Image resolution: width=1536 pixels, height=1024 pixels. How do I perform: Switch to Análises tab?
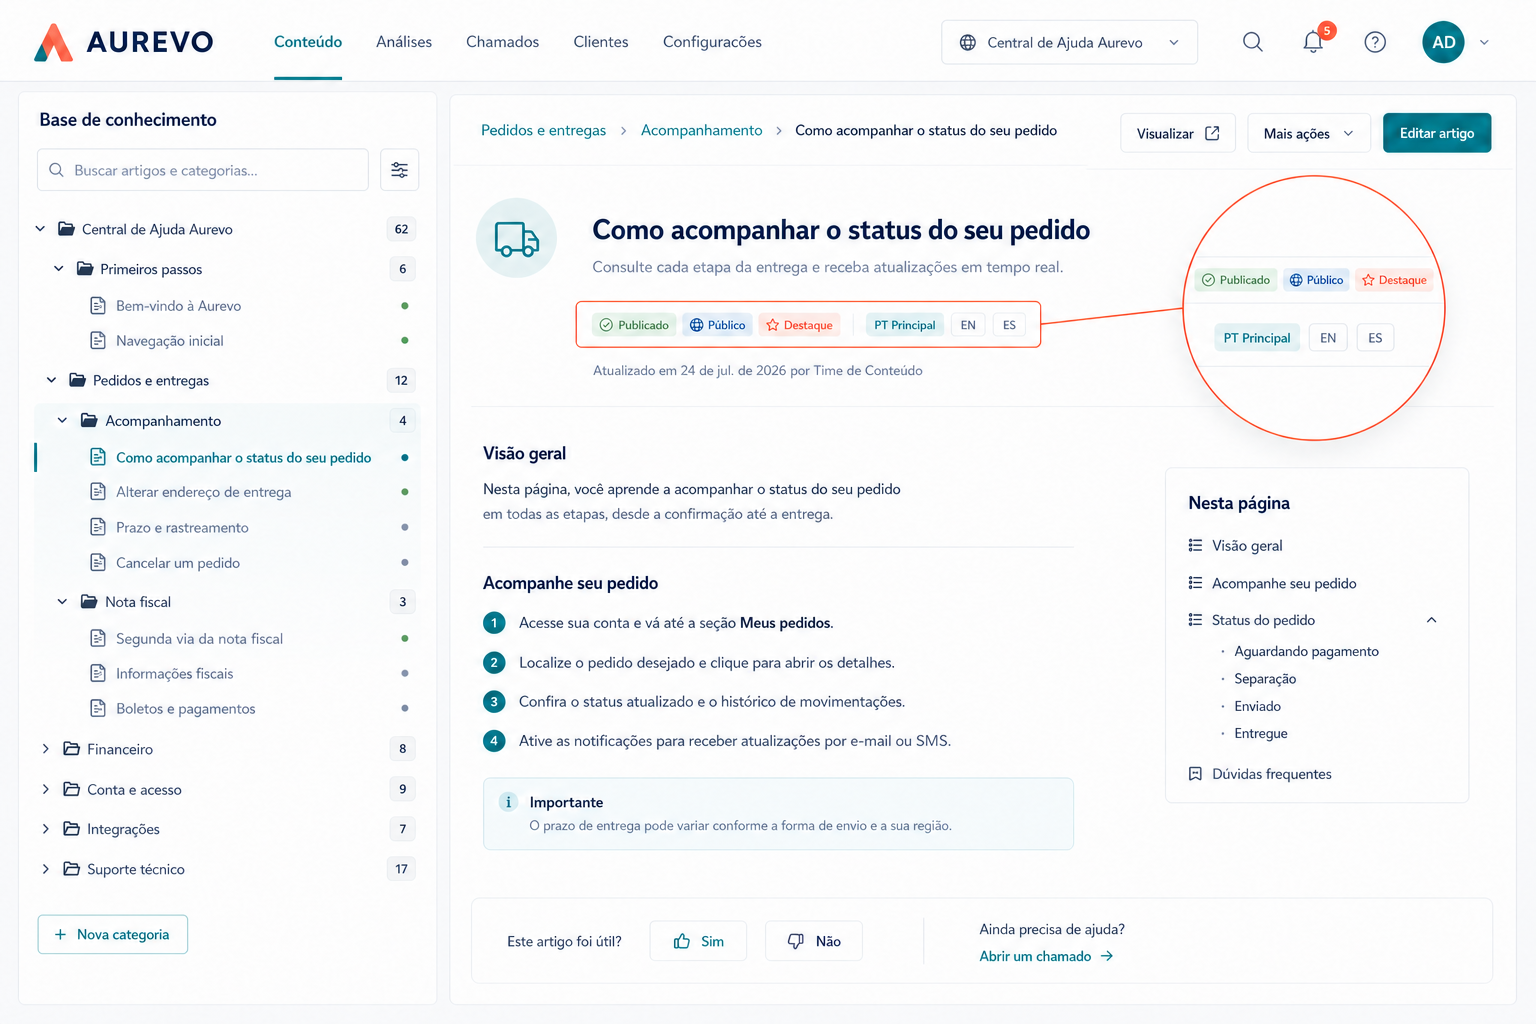404,42
